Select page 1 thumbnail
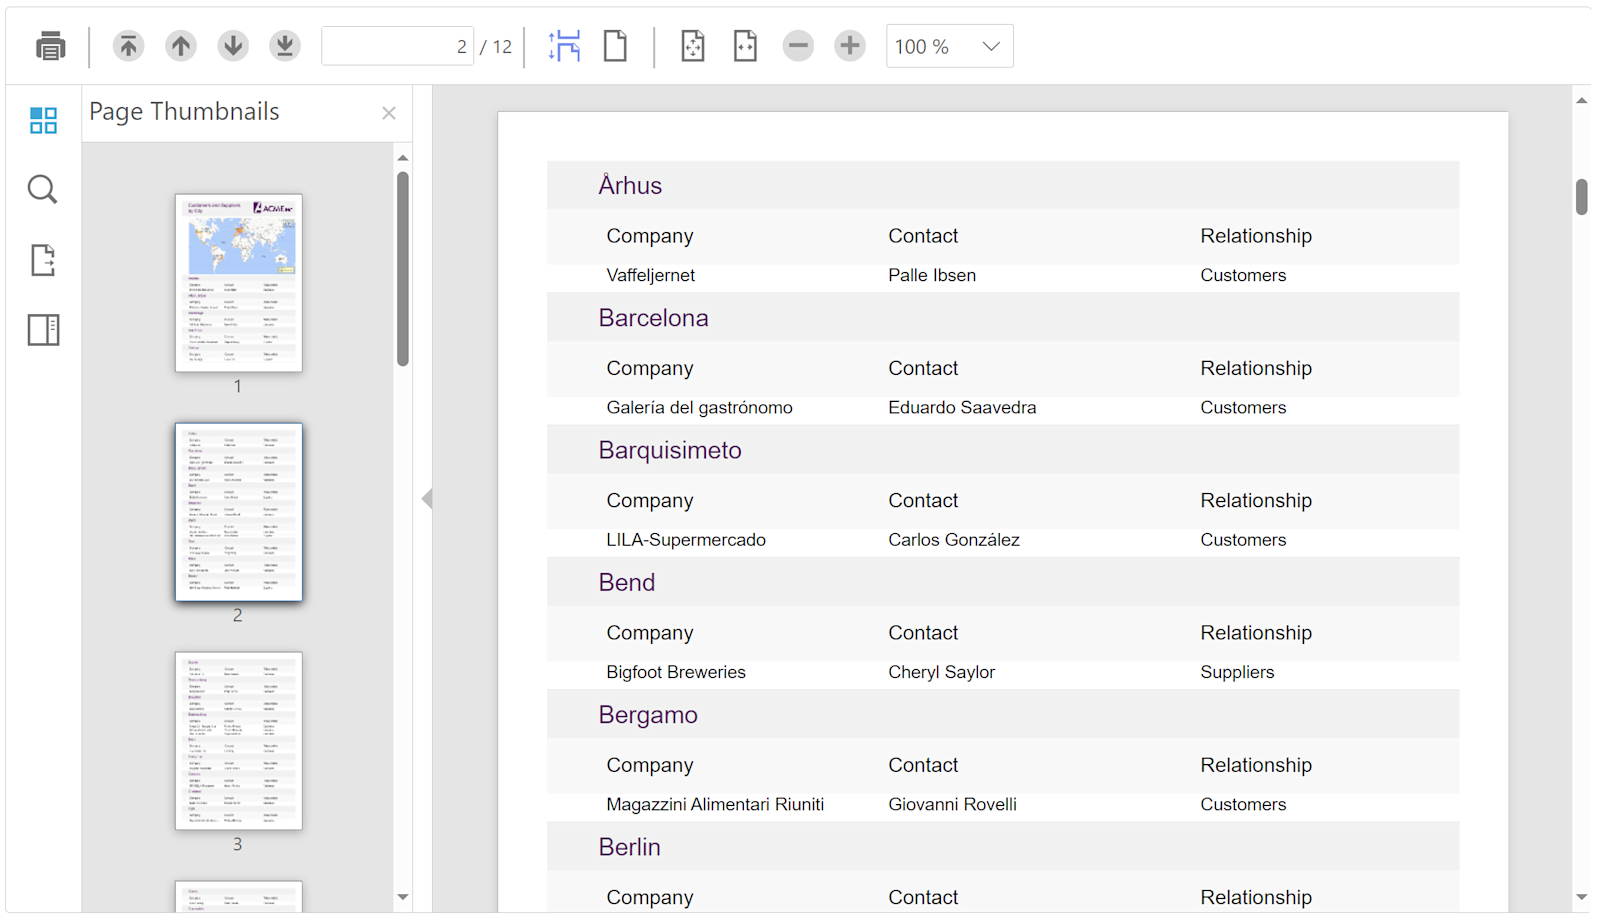This screenshot has height=921, width=1600. click(239, 283)
